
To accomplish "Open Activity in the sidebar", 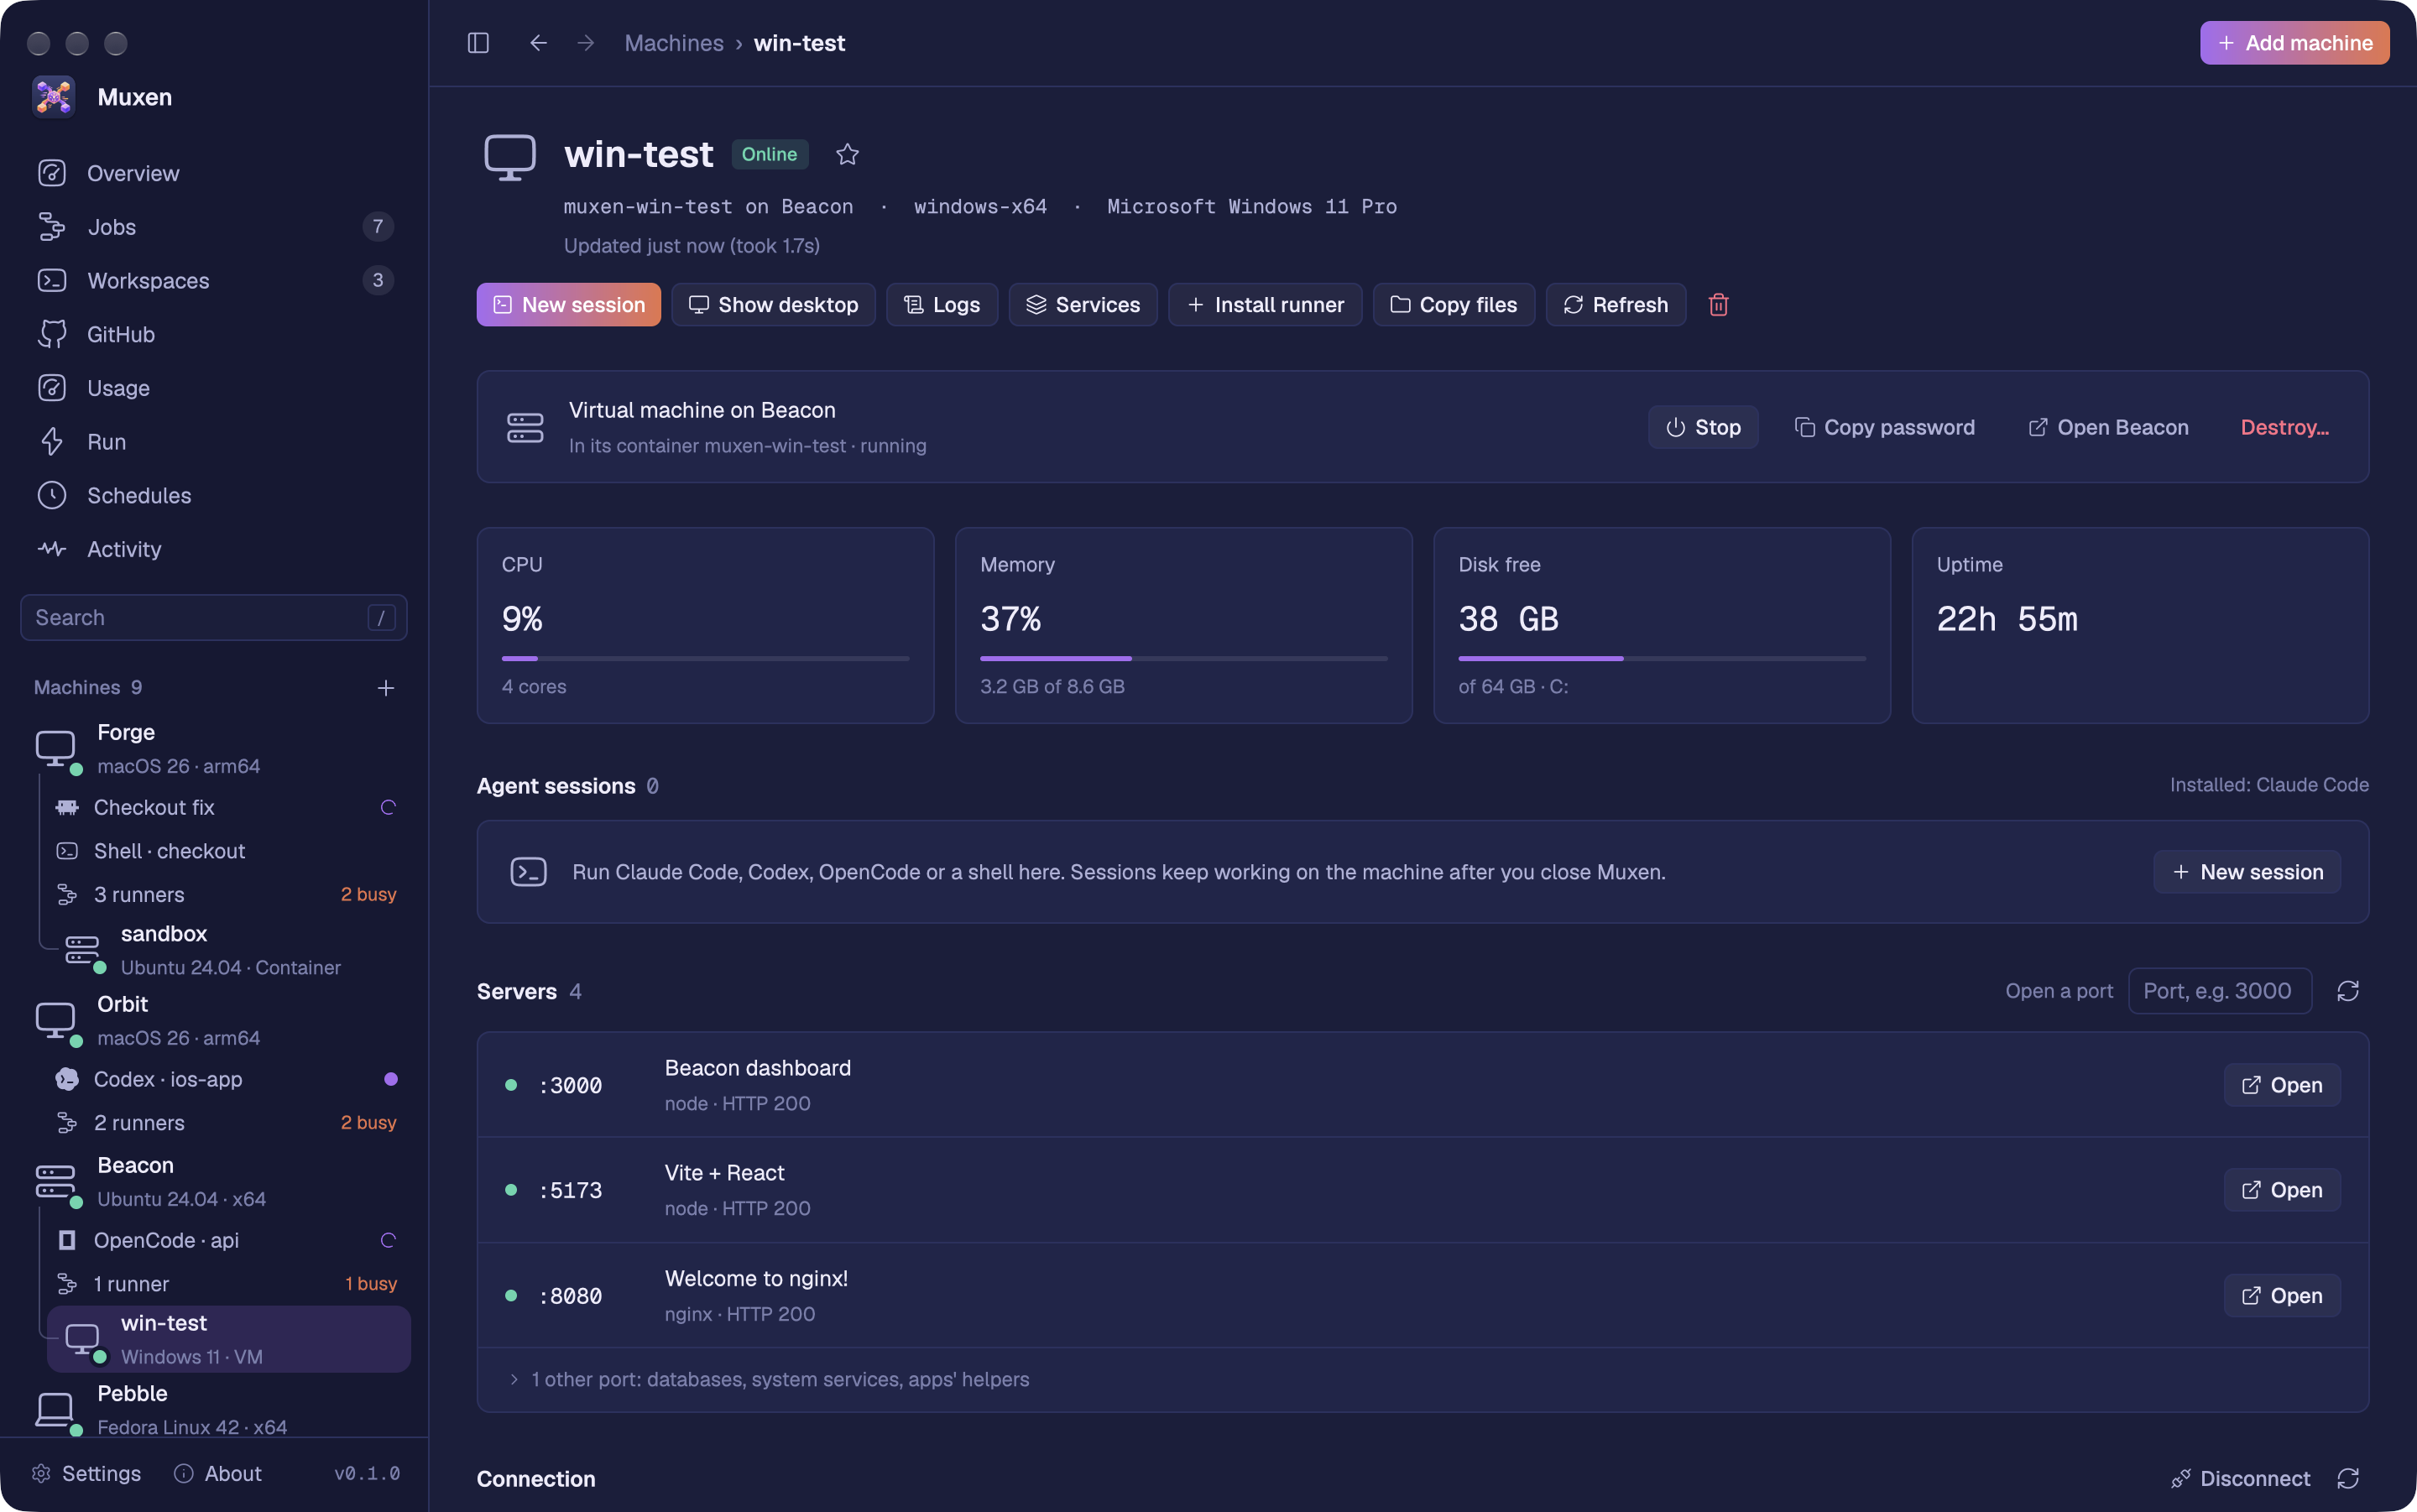I will [x=213, y=549].
